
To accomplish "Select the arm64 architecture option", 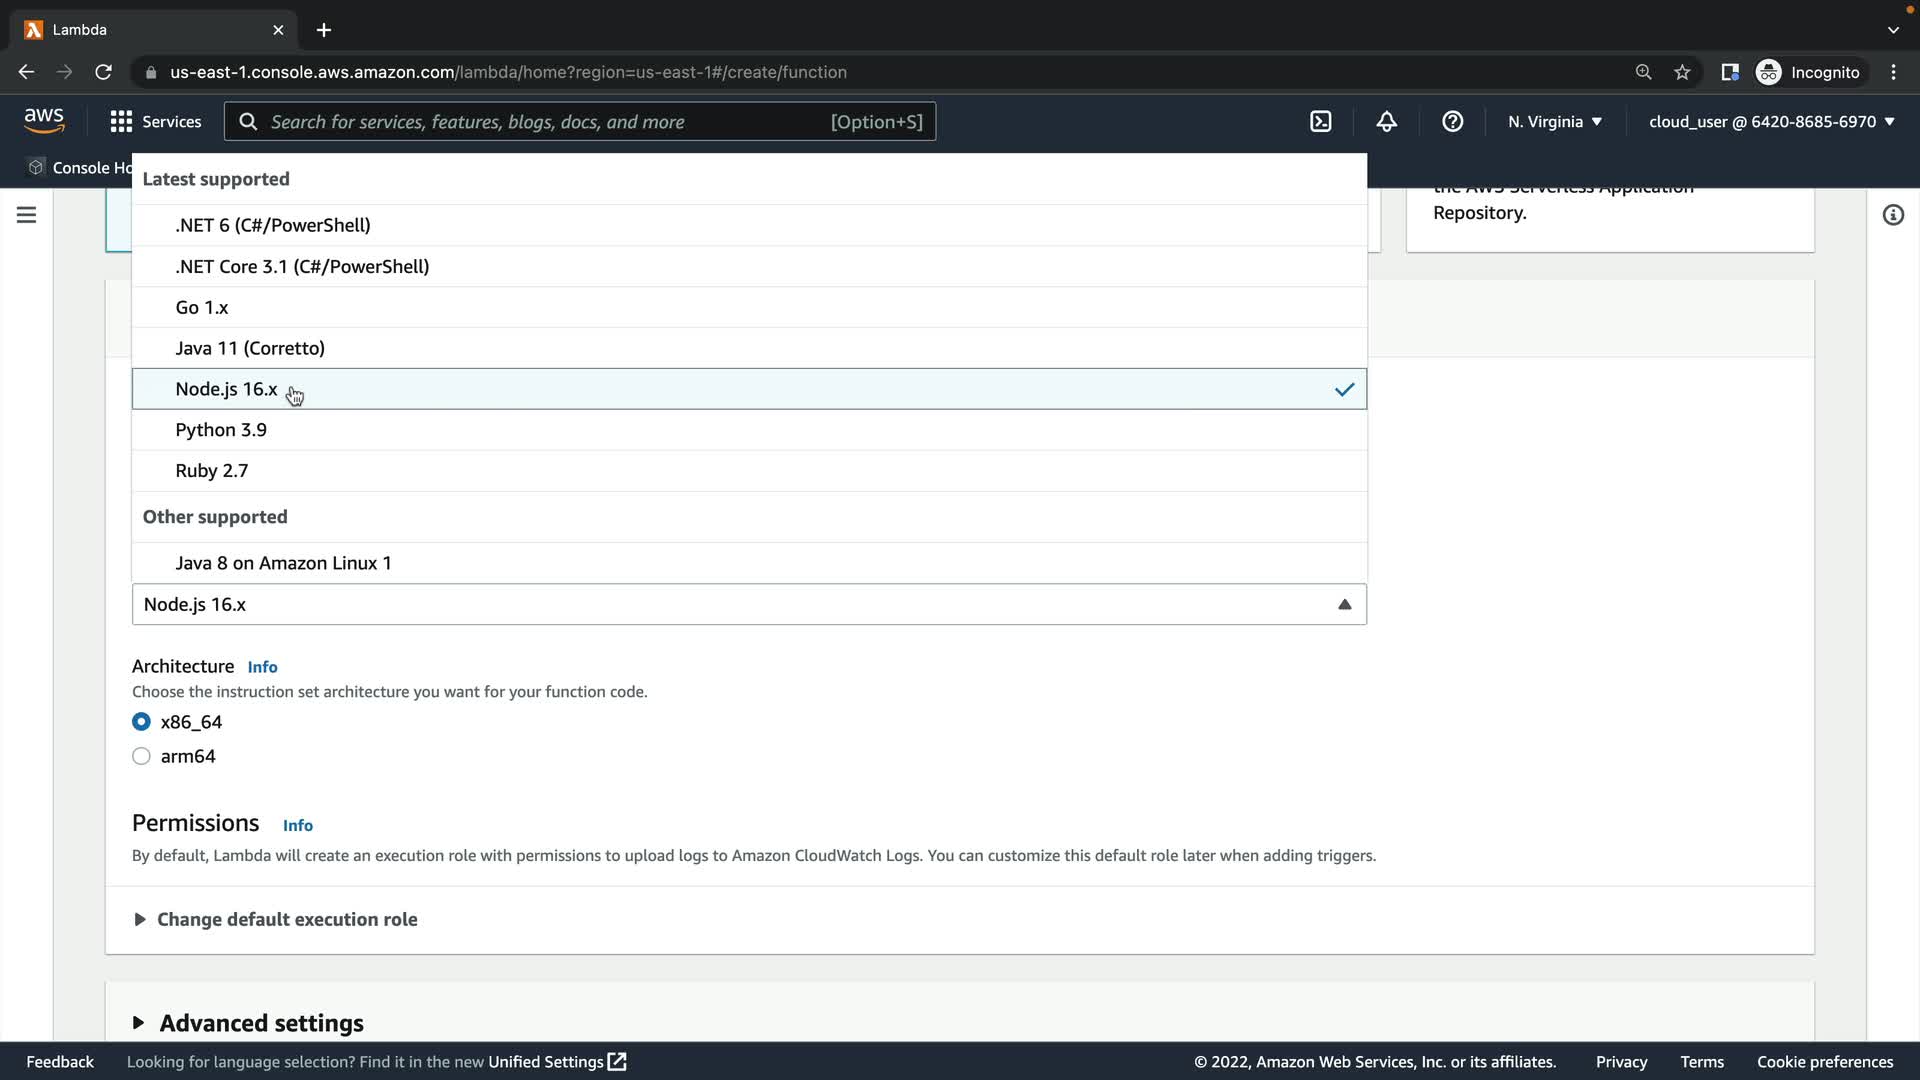I will [142, 757].
